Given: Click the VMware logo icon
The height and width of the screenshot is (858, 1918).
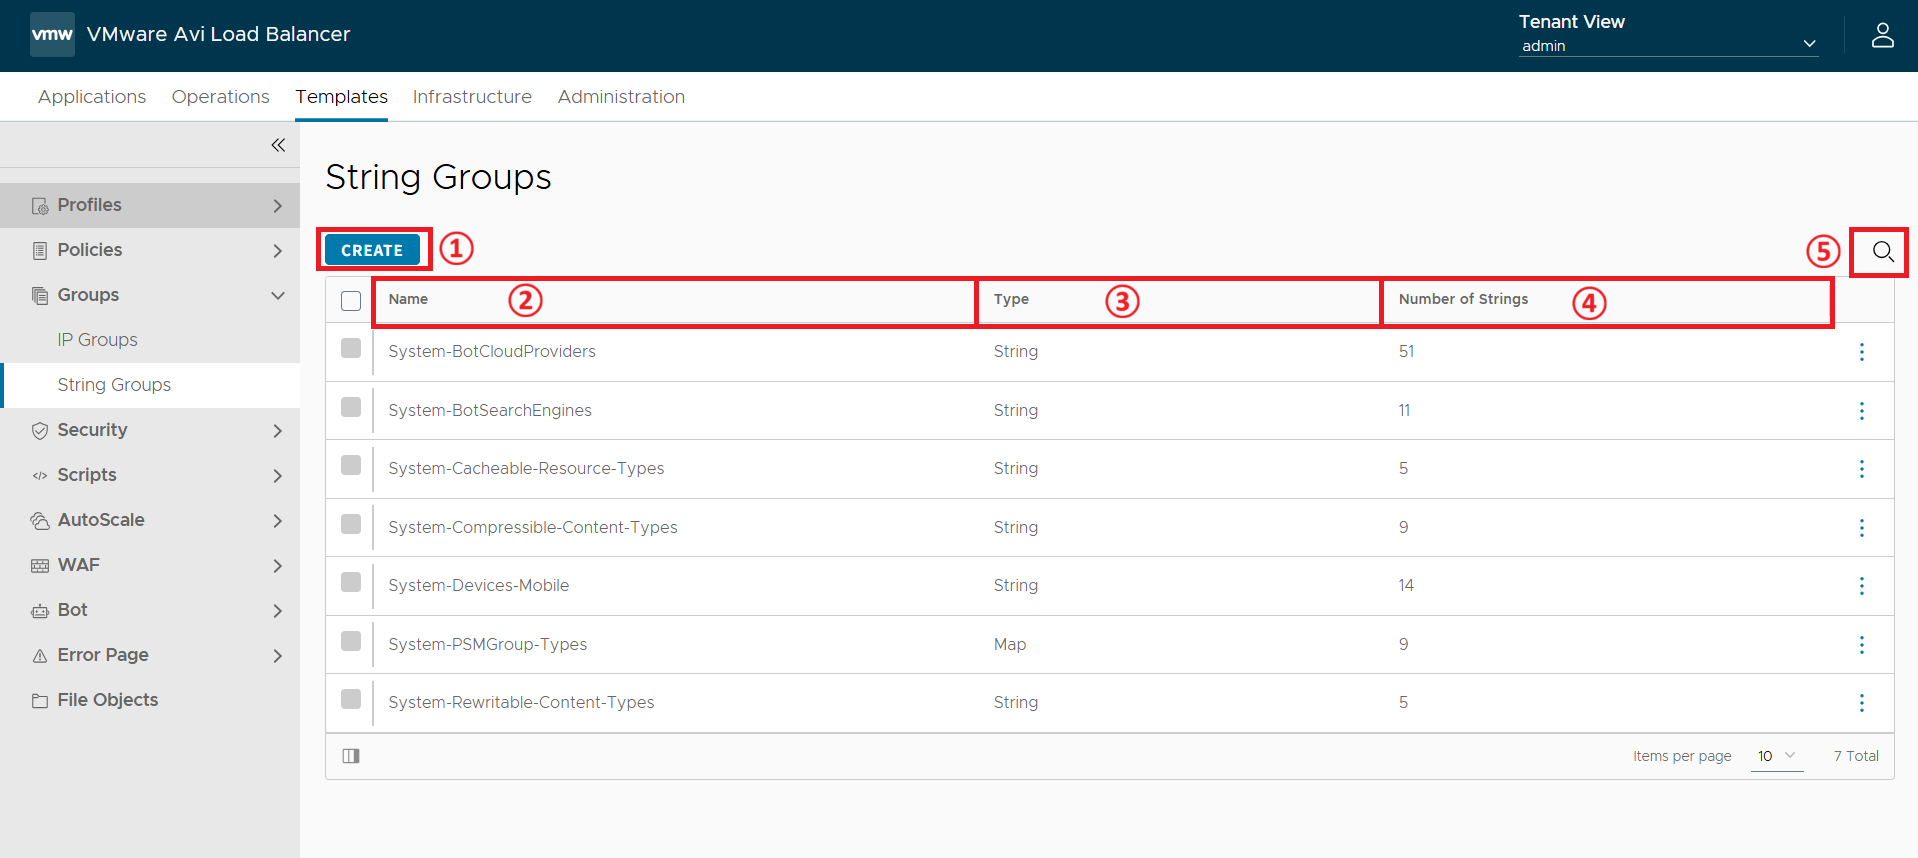Looking at the screenshot, I should tap(52, 34).
